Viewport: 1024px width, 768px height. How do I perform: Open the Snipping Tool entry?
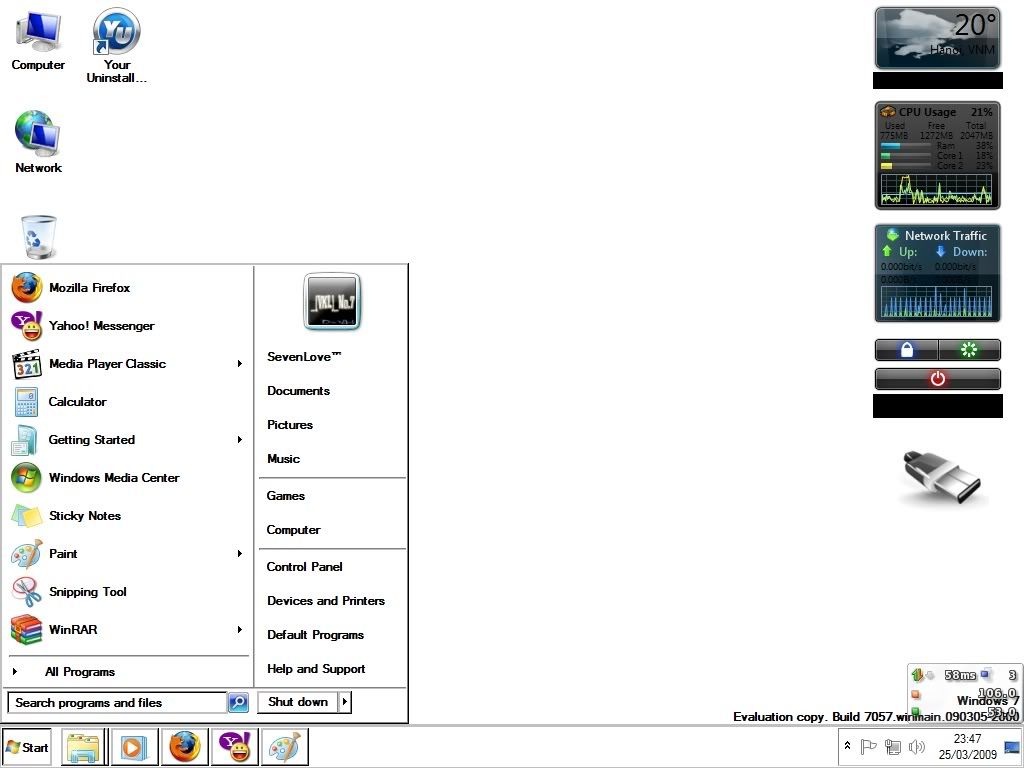click(87, 592)
